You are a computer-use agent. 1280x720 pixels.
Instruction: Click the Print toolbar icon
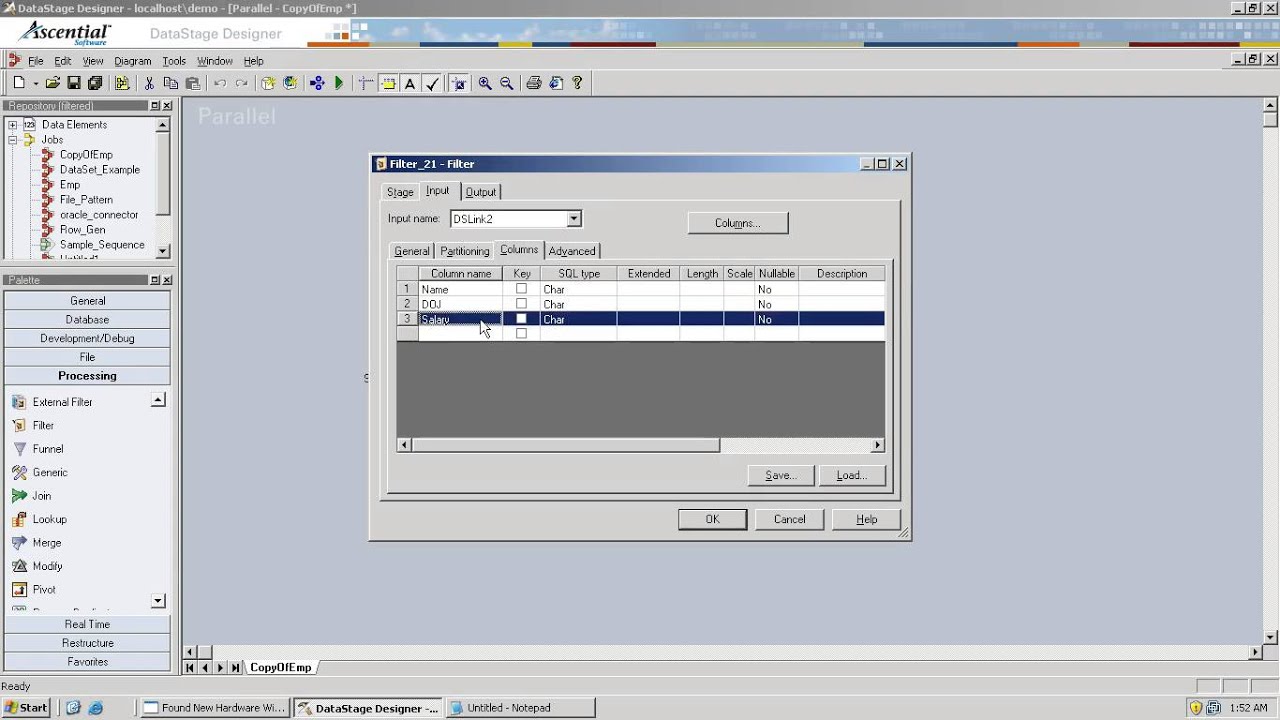point(534,84)
